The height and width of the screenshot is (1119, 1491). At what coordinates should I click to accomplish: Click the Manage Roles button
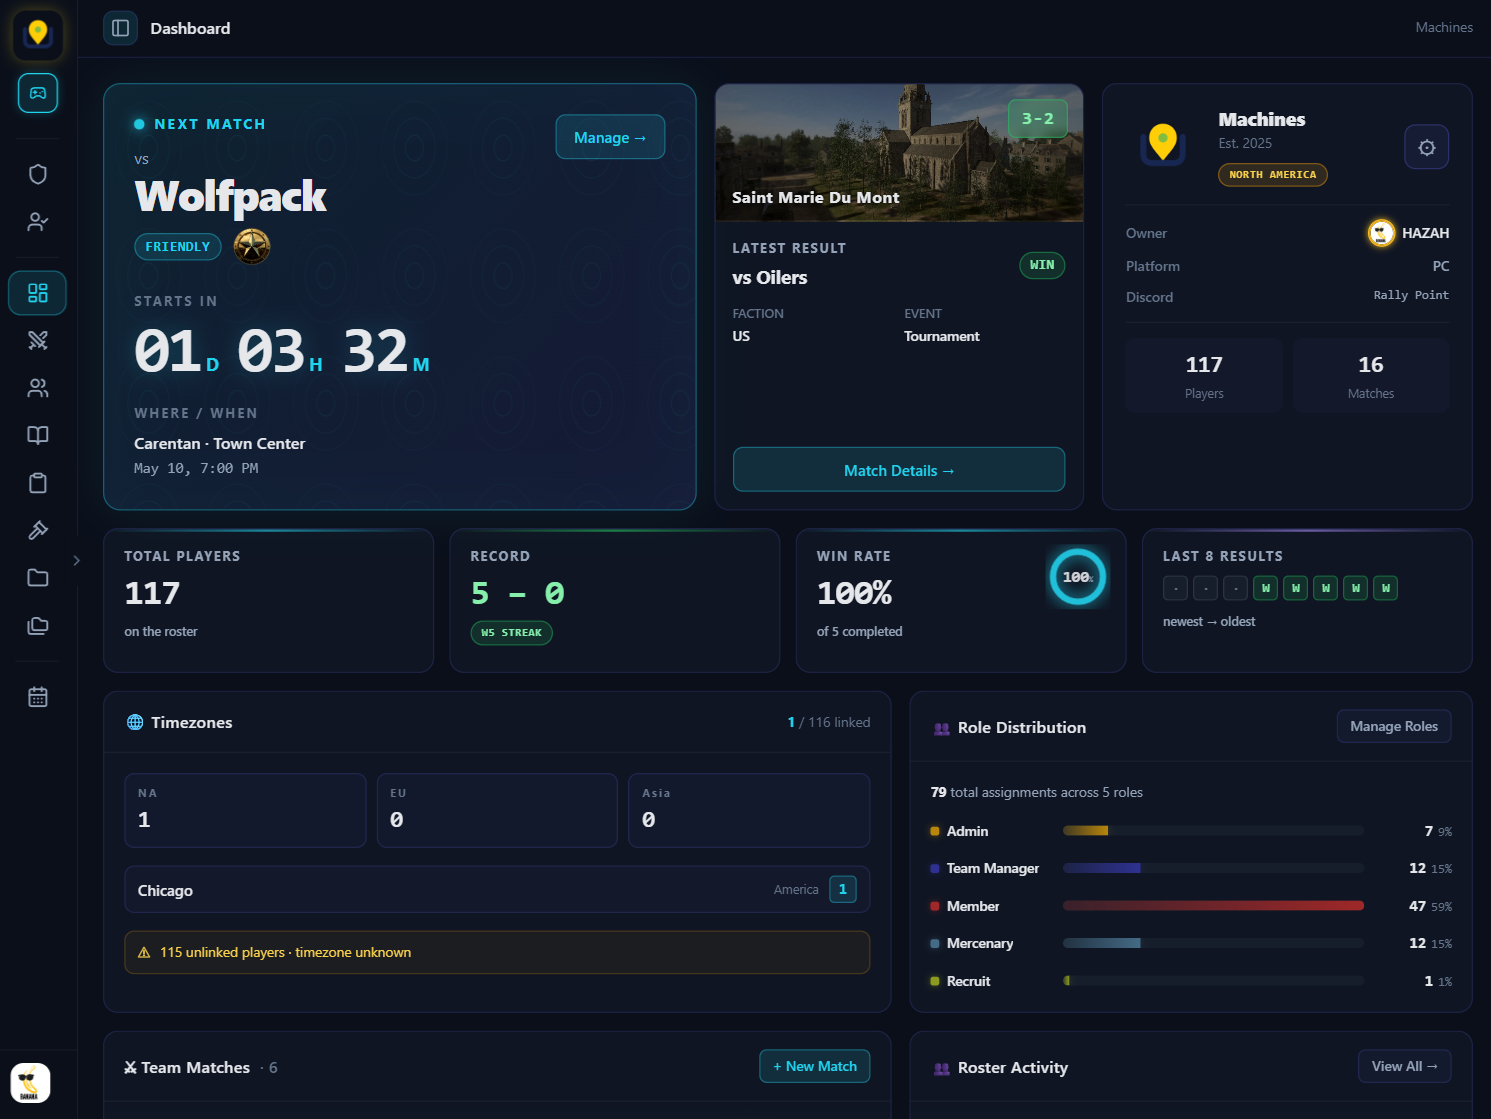point(1394,726)
